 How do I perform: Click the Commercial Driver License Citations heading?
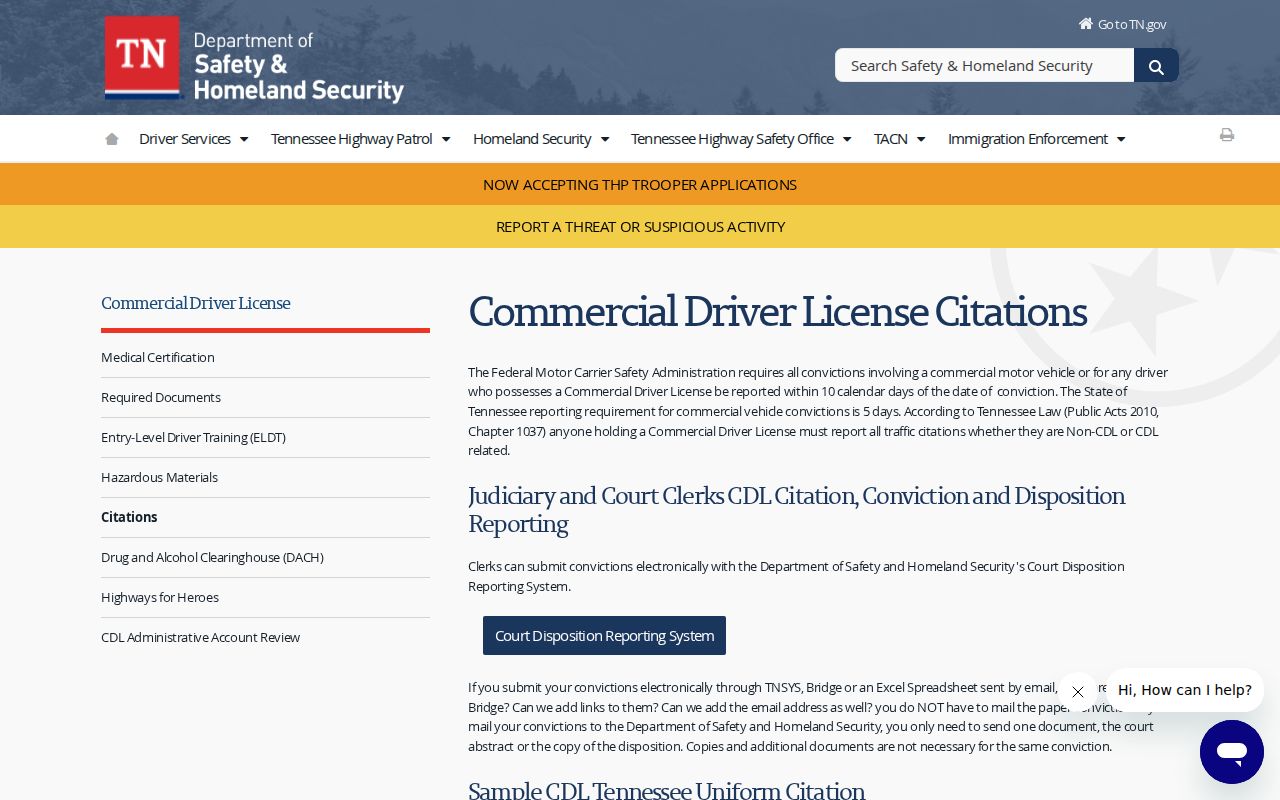point(777,312)
